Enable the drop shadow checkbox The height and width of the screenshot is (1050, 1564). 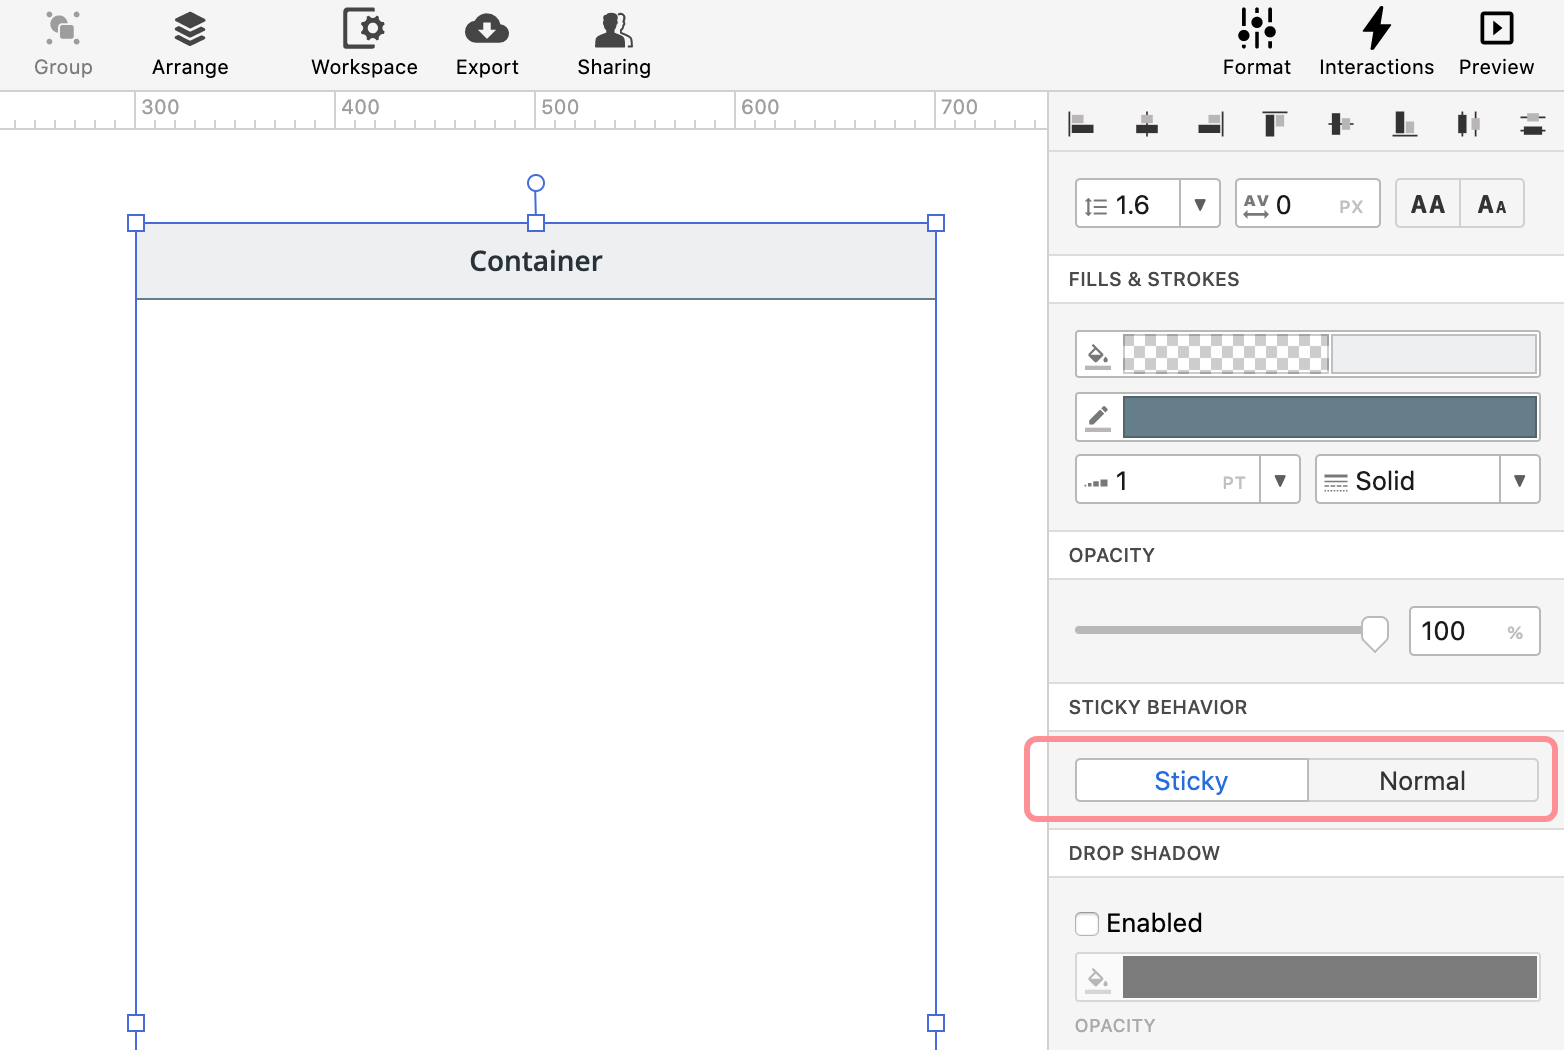tap(1087, 923)
